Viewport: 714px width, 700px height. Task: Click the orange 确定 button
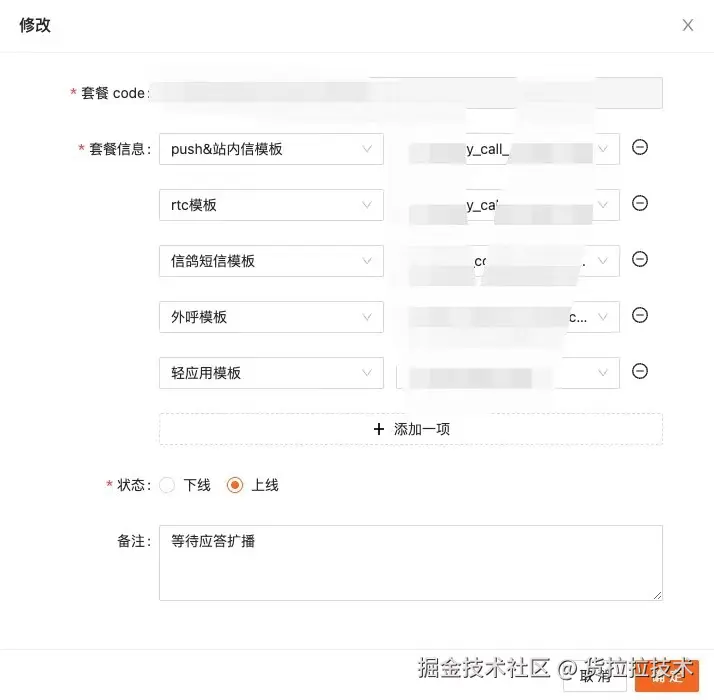point(667,676)
